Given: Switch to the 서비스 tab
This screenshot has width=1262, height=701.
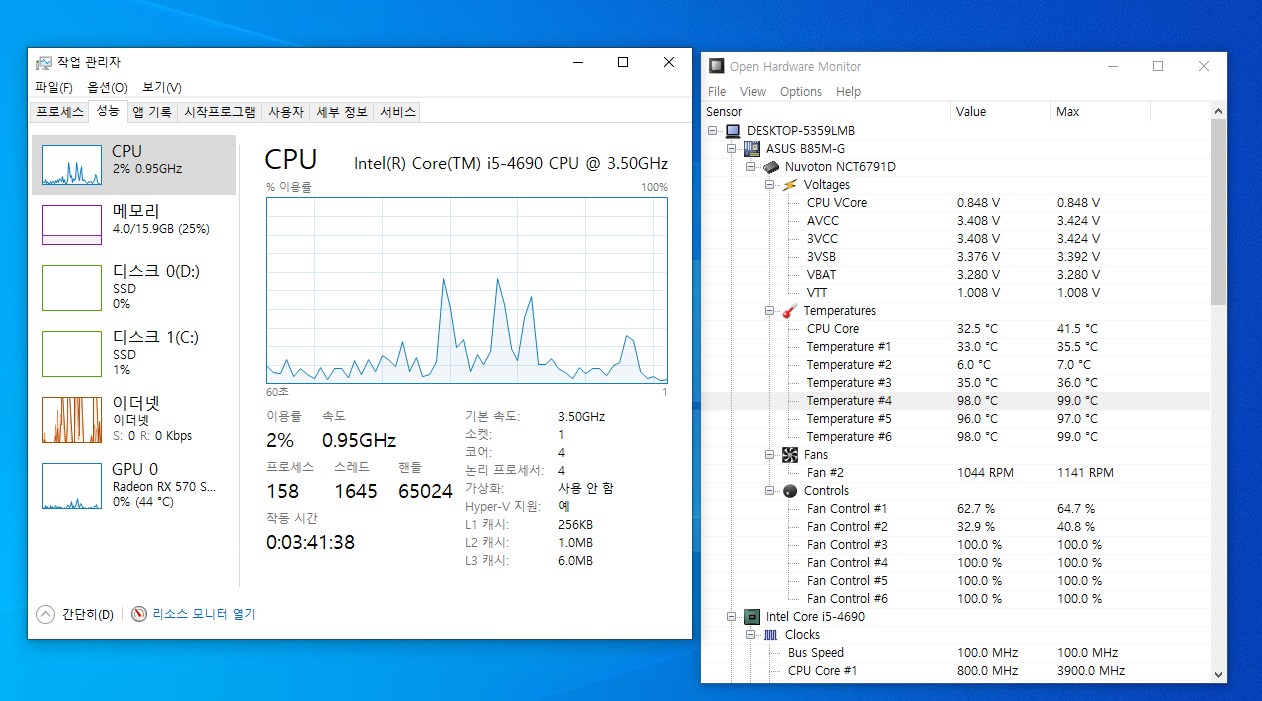Looking at the screenshot, I should pos(397,112).
